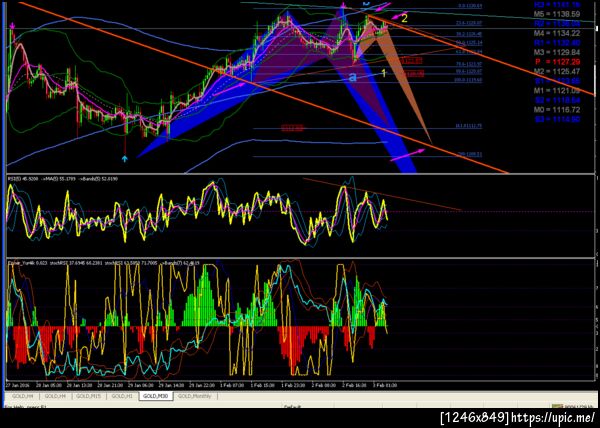
Task: Click the M4 = 1134.22 level label
Action: [x=557, y=33]
